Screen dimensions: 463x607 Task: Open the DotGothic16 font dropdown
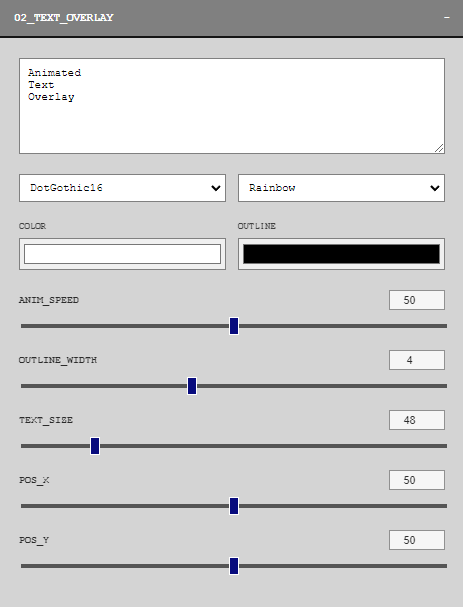(122, 188)
